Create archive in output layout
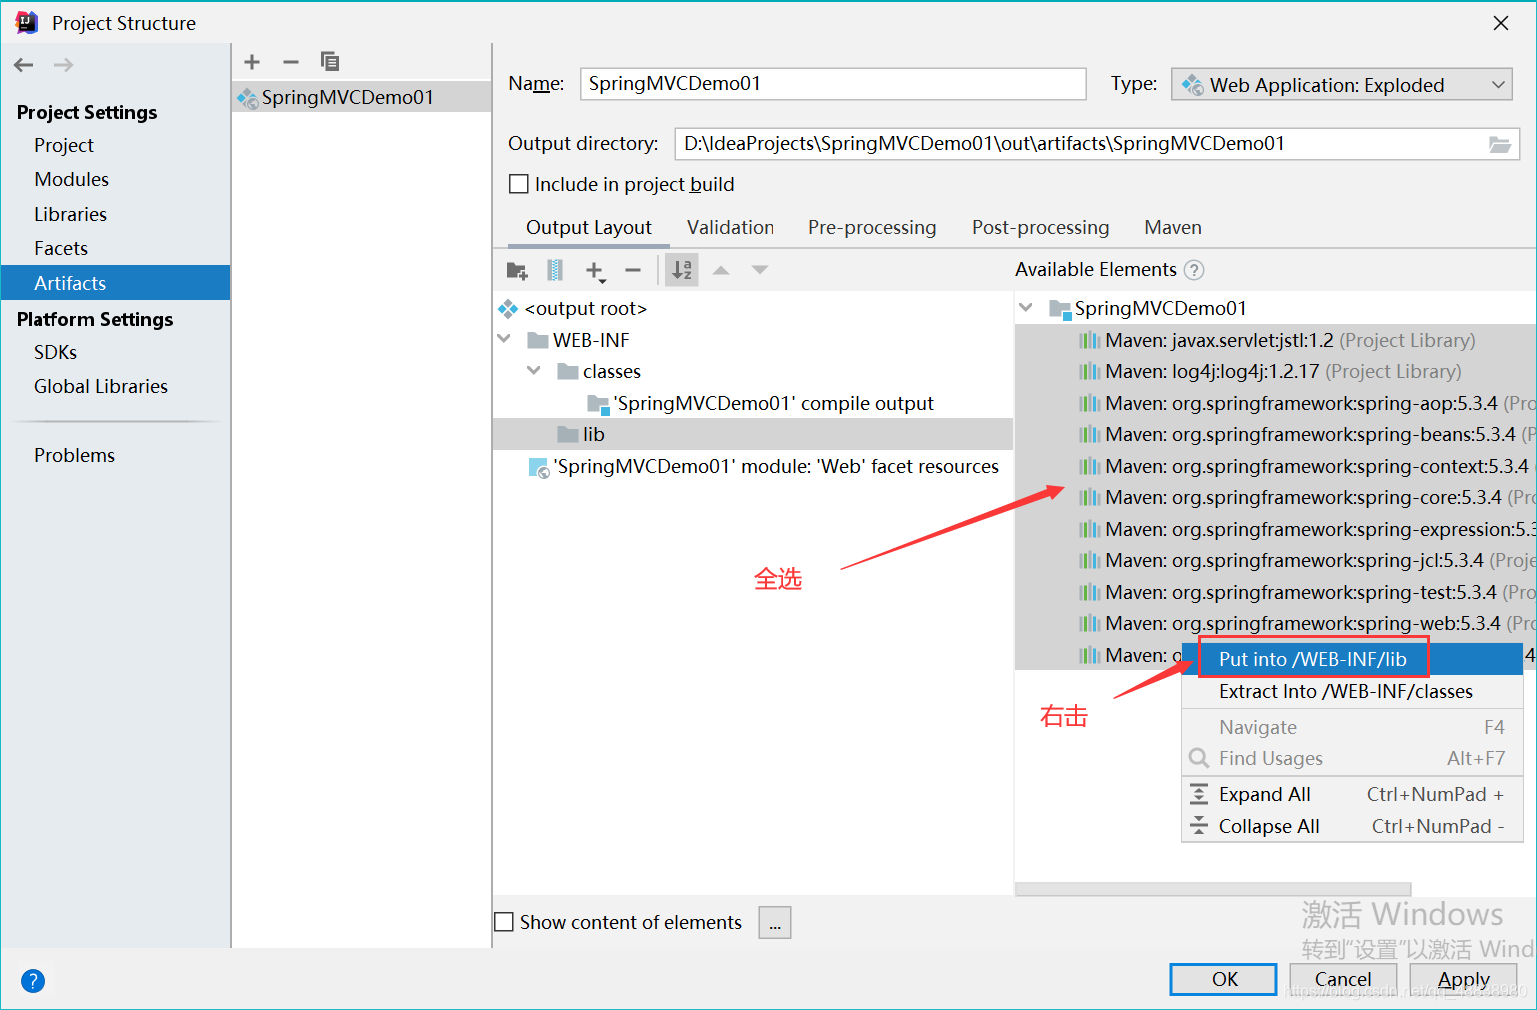The image size is (1537, 1010). [x=555, y=270]
